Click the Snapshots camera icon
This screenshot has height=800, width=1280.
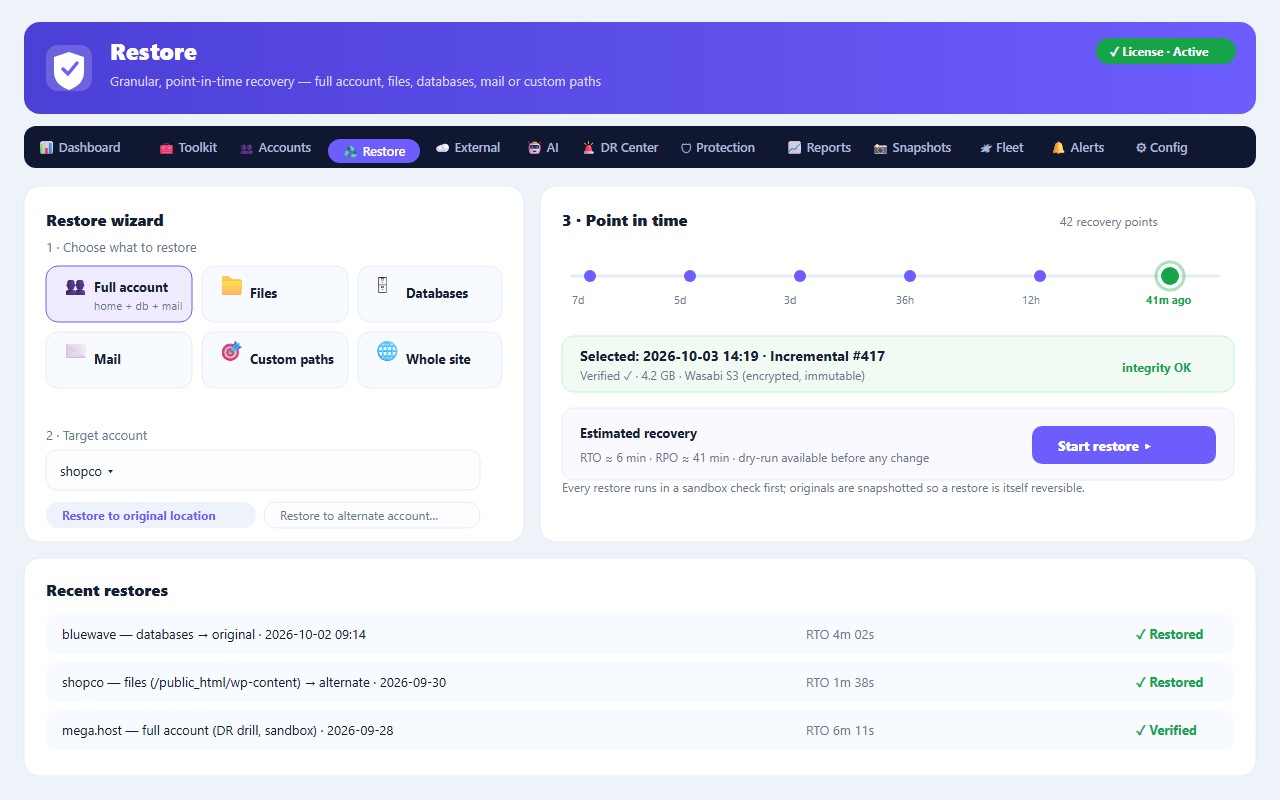tap(880, 148)
